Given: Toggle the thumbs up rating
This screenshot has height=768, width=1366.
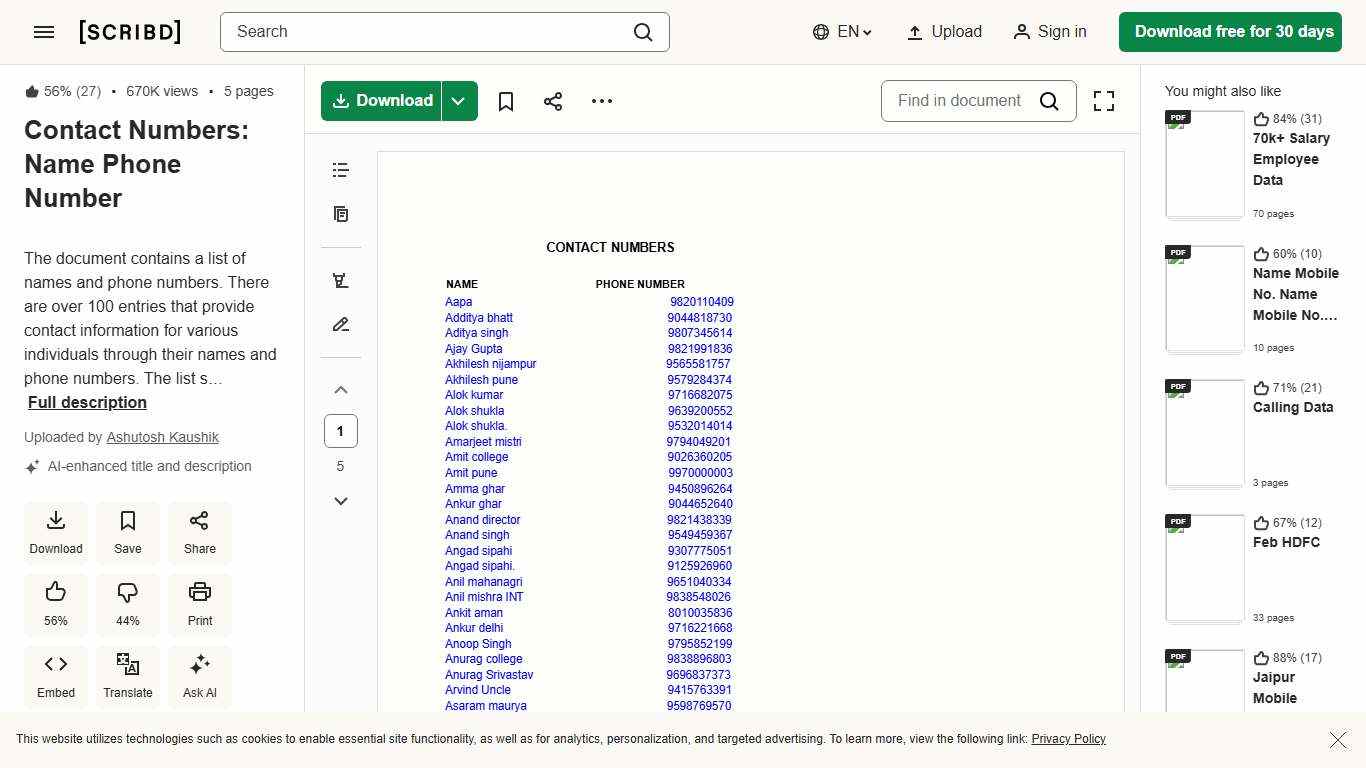Looking at the screenshot, I should tap(55, 604).
